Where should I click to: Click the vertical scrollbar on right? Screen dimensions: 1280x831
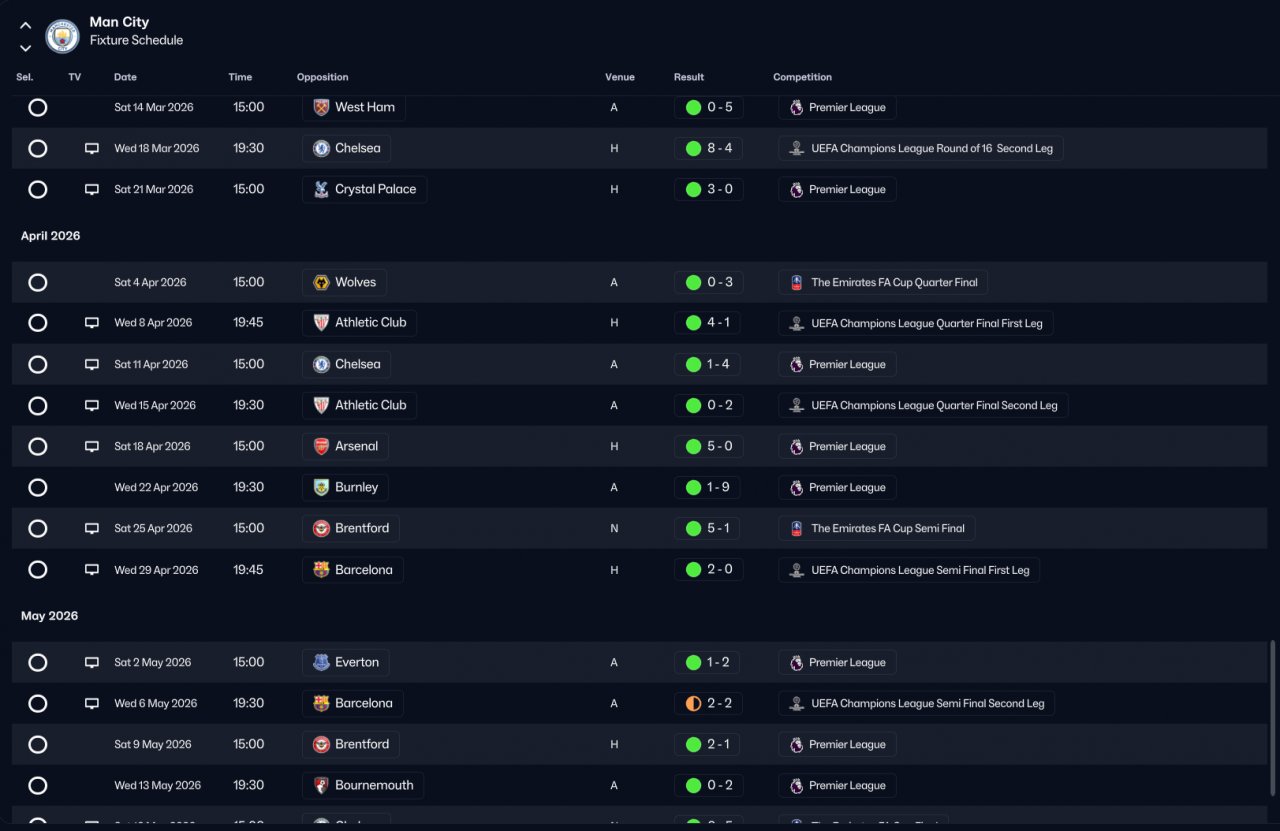(x=1272, y=732)
